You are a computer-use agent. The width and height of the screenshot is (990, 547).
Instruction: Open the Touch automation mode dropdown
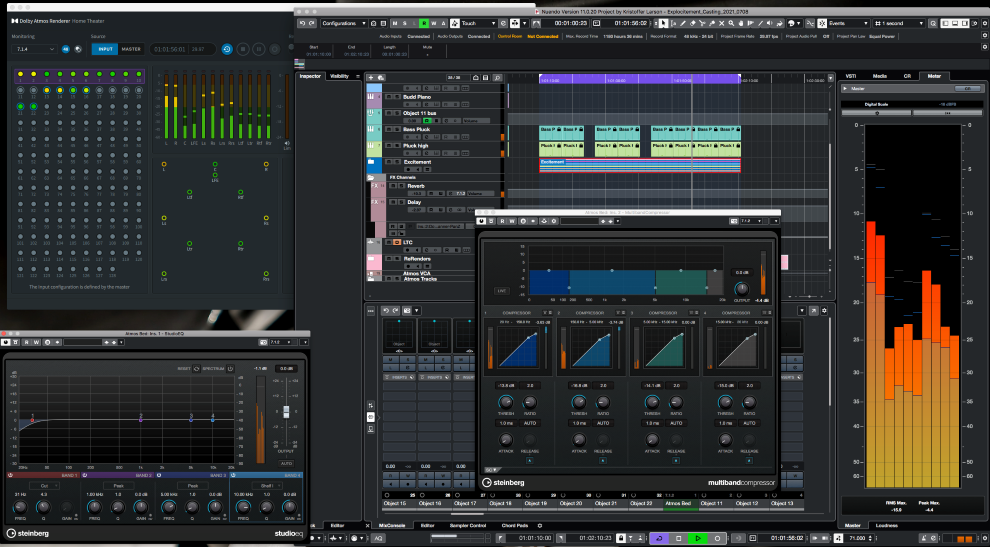(479, 23)
